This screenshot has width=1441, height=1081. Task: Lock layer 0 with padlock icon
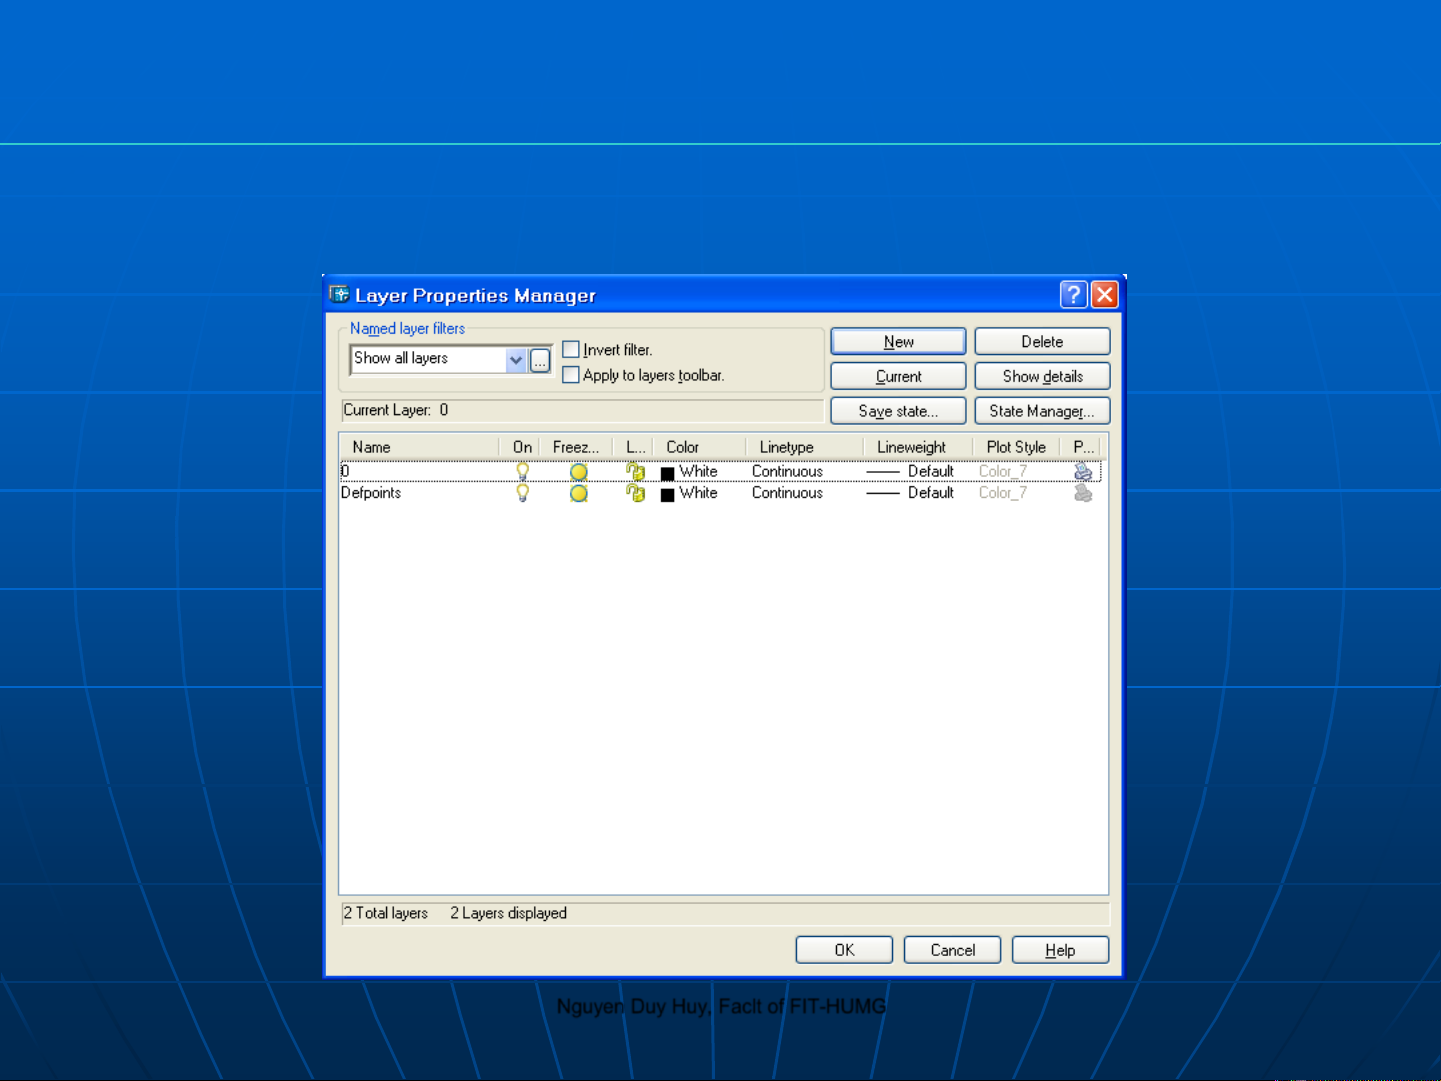(635, 471)
